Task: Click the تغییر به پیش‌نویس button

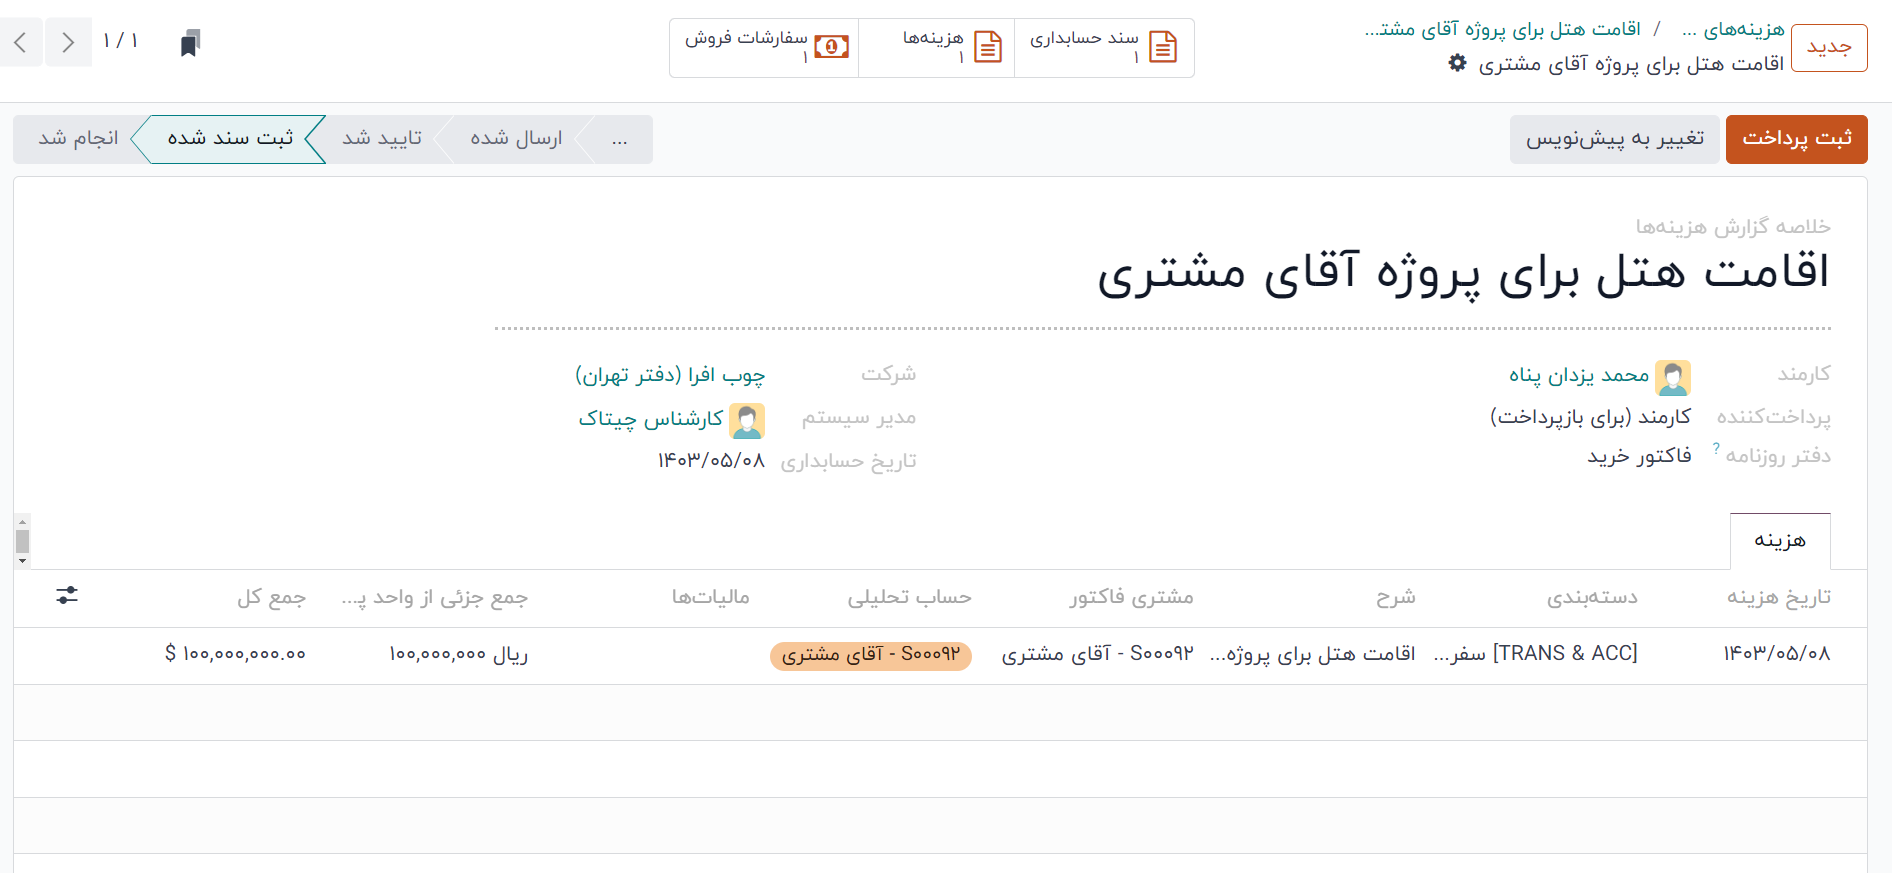Action: click(1615, 139)
